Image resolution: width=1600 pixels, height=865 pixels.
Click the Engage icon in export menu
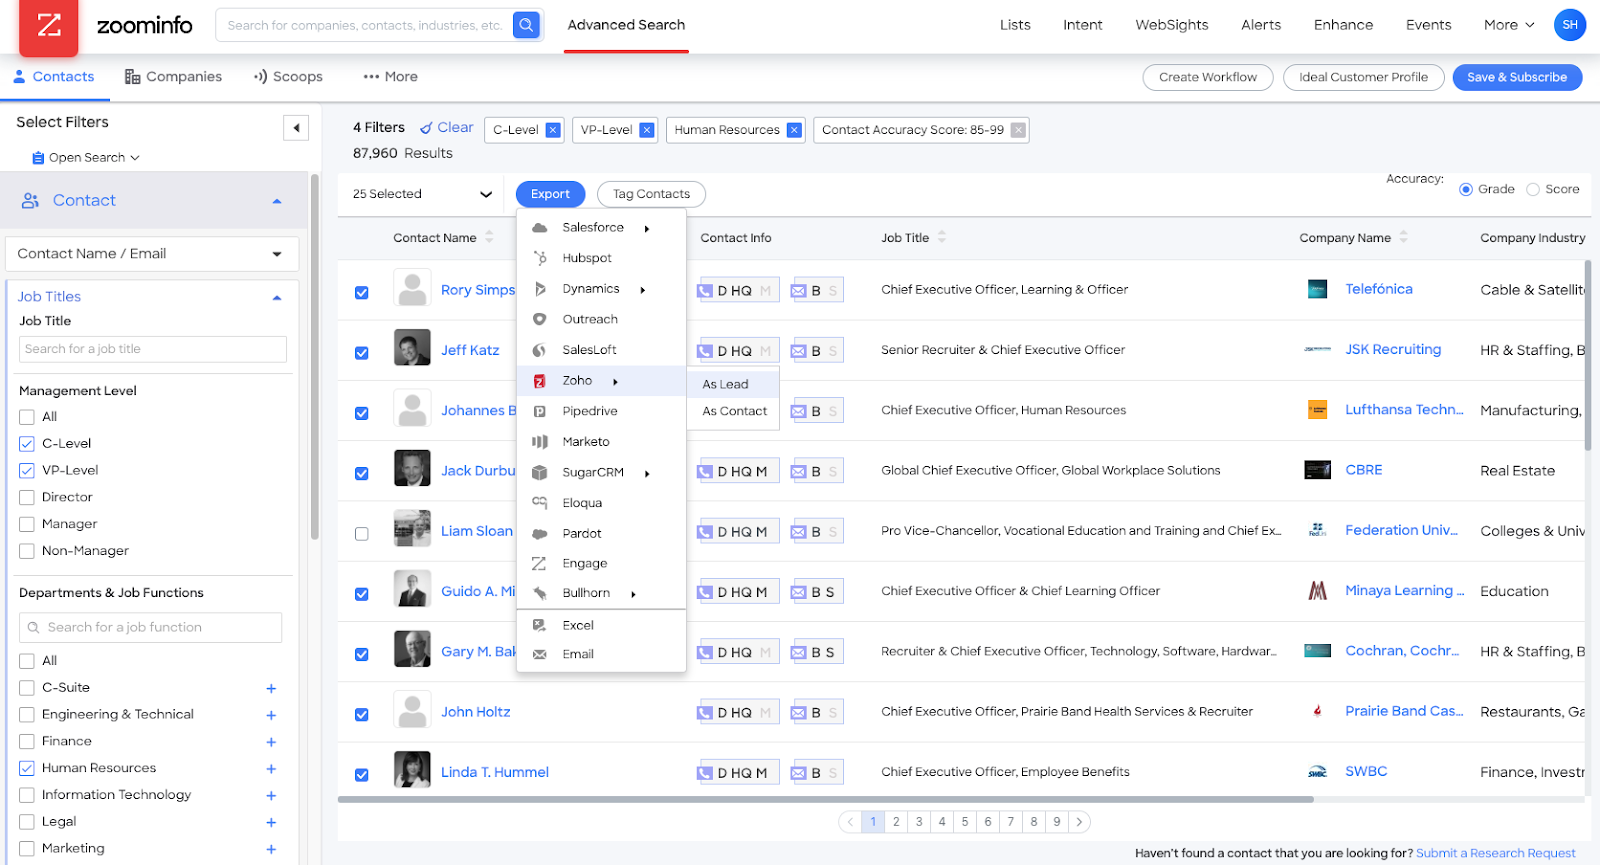click(539, 564)
